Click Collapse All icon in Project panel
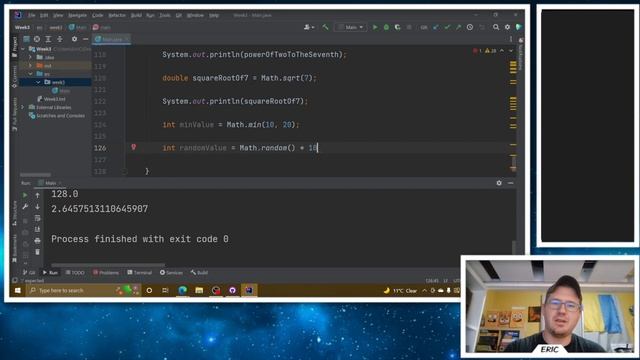Viewport: 640px width, 360px height. 60,39
